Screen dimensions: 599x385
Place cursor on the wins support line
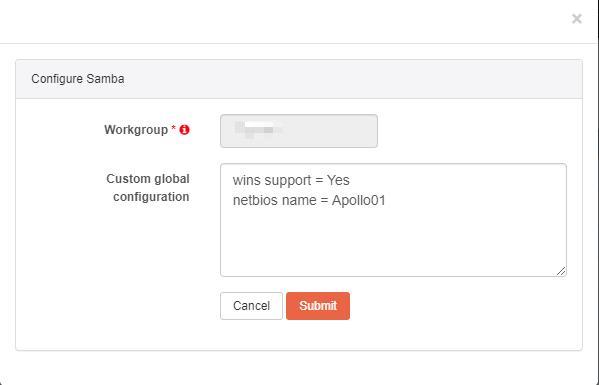291,180
